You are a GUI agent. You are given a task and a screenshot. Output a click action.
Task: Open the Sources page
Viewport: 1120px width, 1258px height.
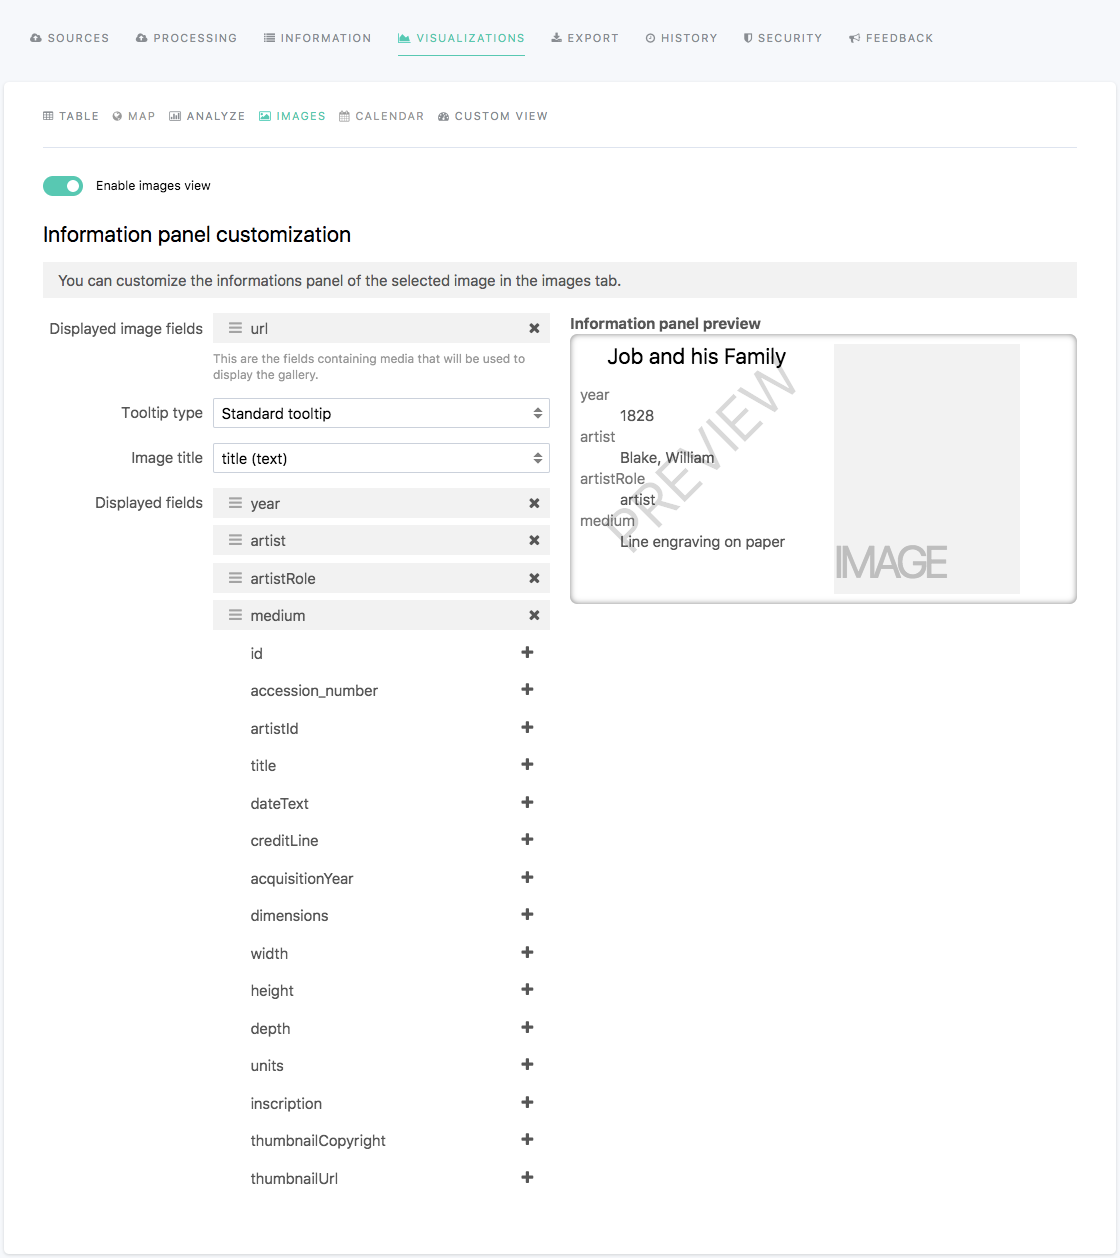click(x=70, y=39)
